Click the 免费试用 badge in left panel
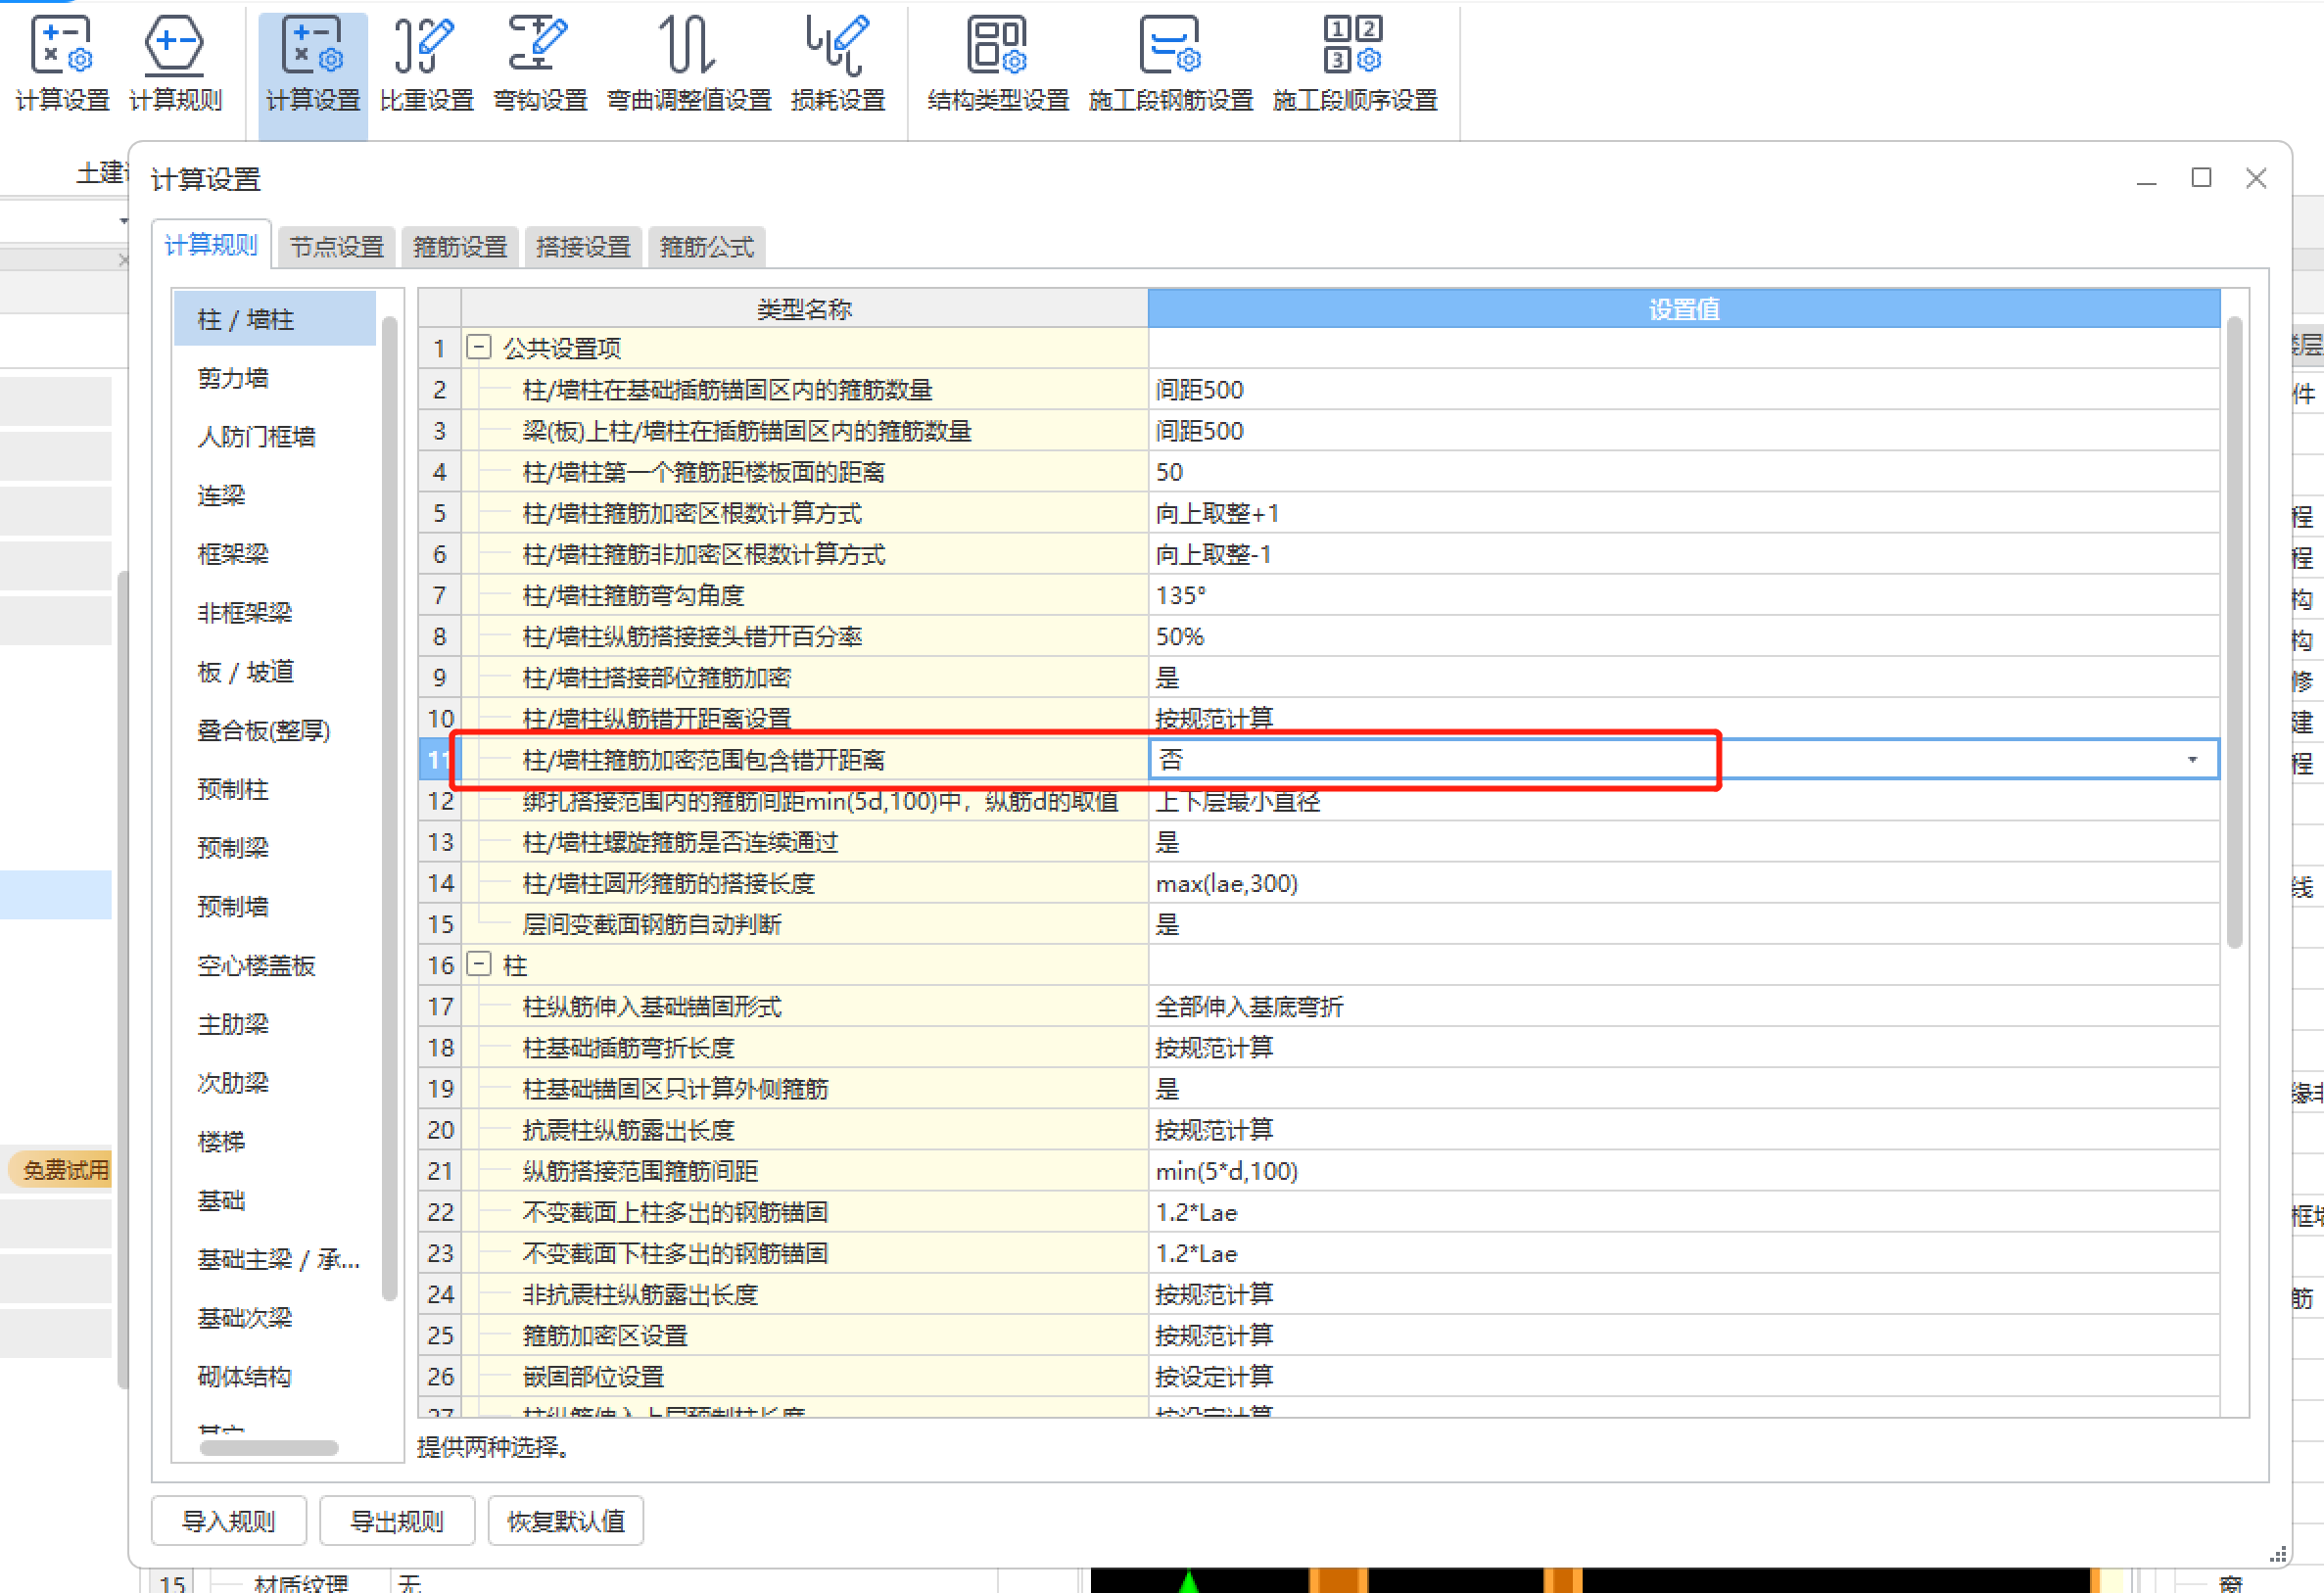Image resolution: width=2324 pixels, height=1593 pixels. 63,1169
